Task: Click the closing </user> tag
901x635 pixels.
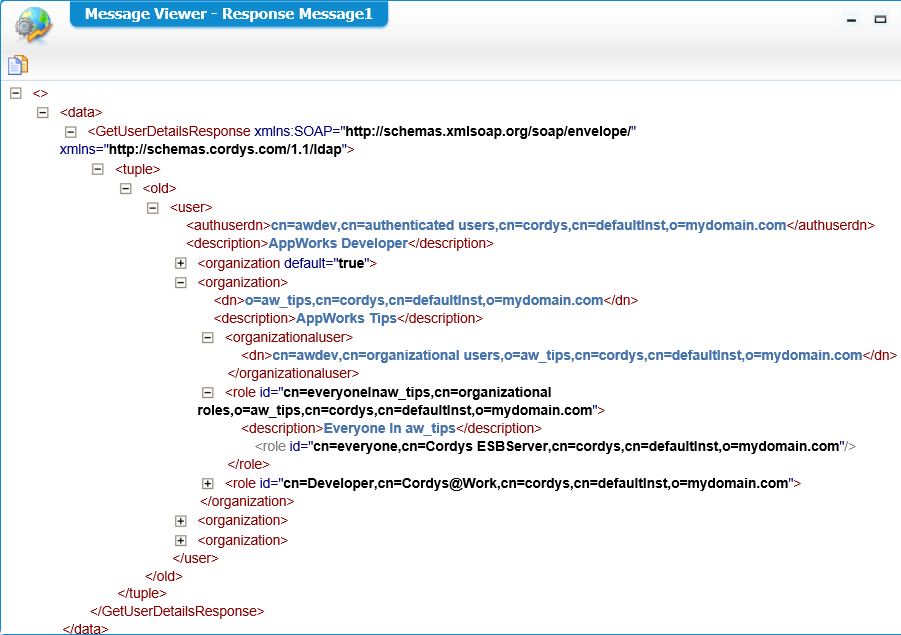Action: 195,558
